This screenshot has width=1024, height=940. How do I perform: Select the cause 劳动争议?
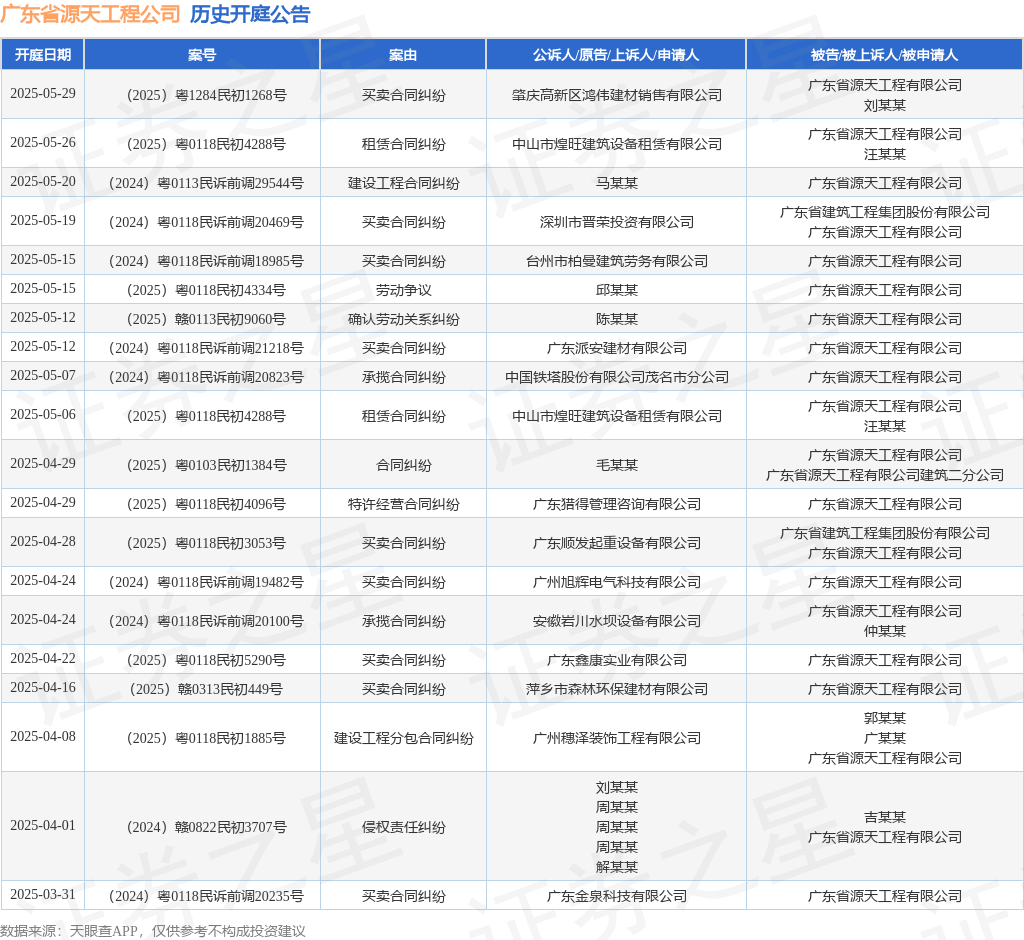click(404, 291)
